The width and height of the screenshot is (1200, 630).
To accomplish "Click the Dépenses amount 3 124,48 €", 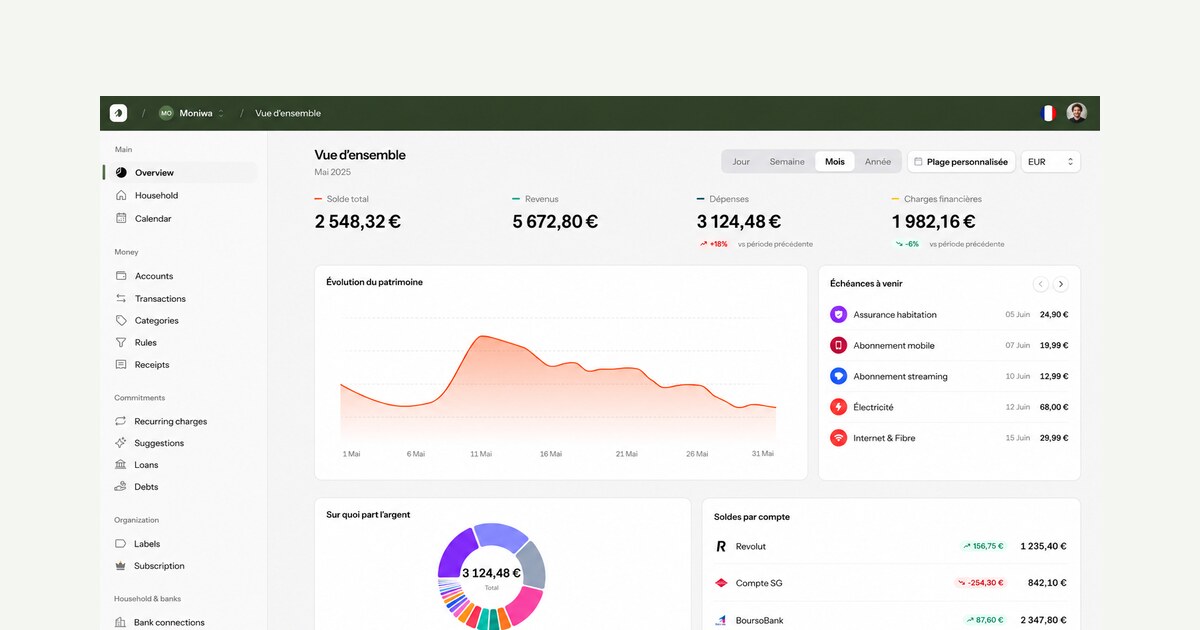I will pyautogui.click(x=739, y=222).
